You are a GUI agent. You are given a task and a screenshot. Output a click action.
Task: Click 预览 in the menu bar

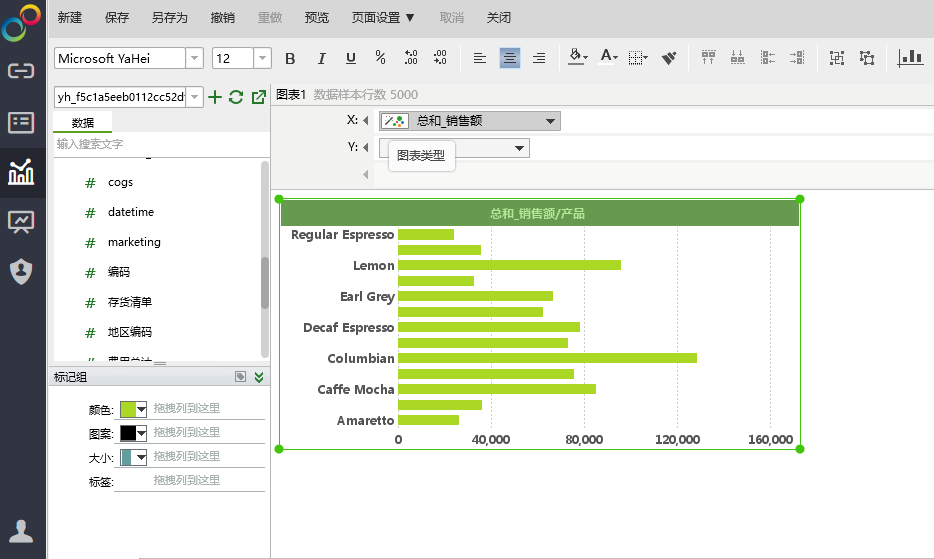(317, 18)
